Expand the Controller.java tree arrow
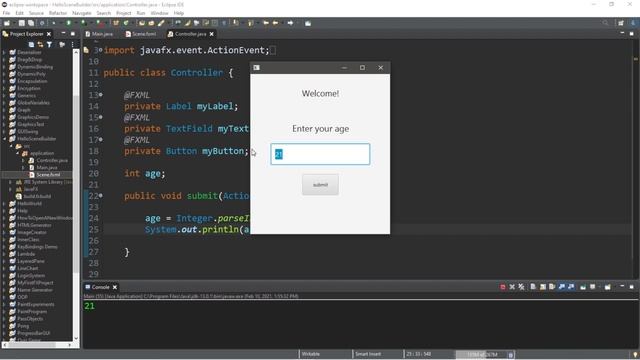This screenshot has height=360, width=640. (23, 160)
